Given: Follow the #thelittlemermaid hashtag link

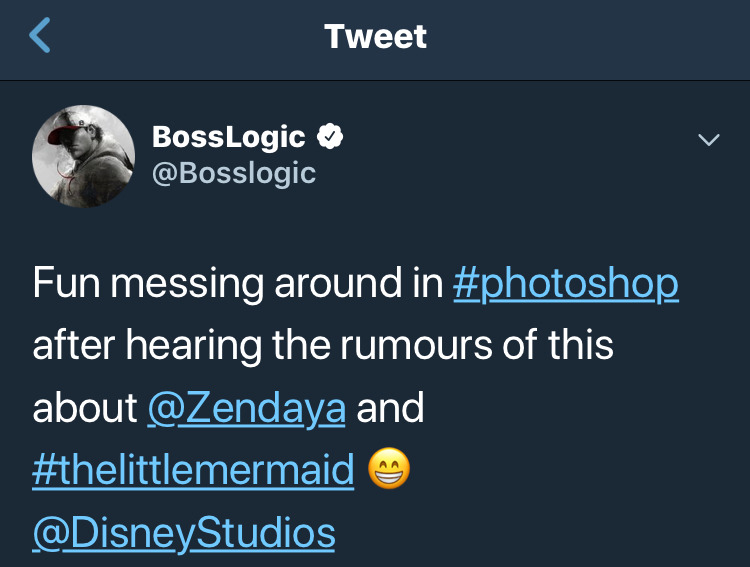Looking at the screenshot, I should (x=194, y=471).
